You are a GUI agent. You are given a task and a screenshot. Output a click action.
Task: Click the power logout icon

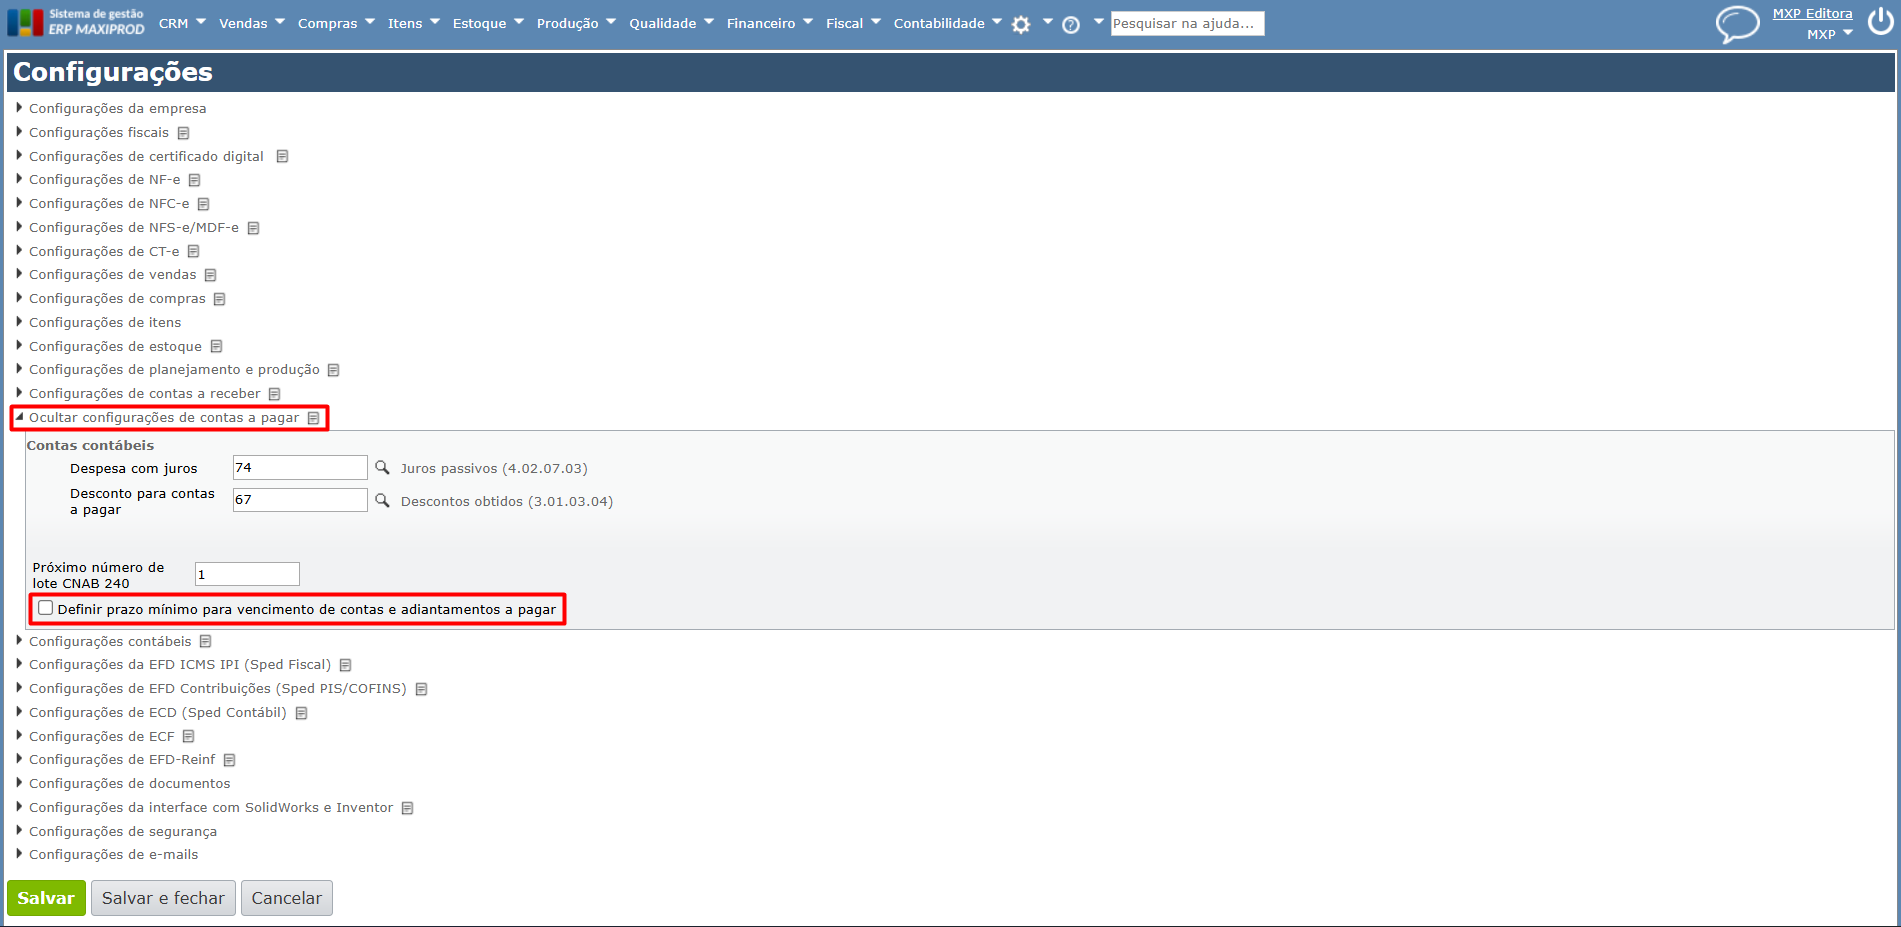click(1880, 22)
